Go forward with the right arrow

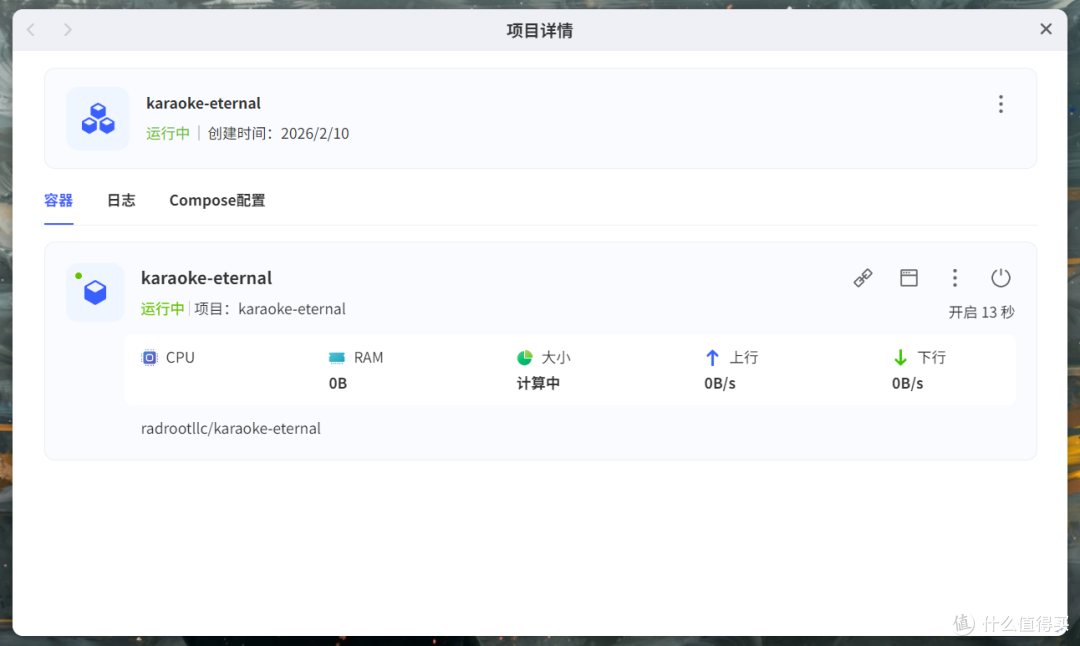pos(68,30)
